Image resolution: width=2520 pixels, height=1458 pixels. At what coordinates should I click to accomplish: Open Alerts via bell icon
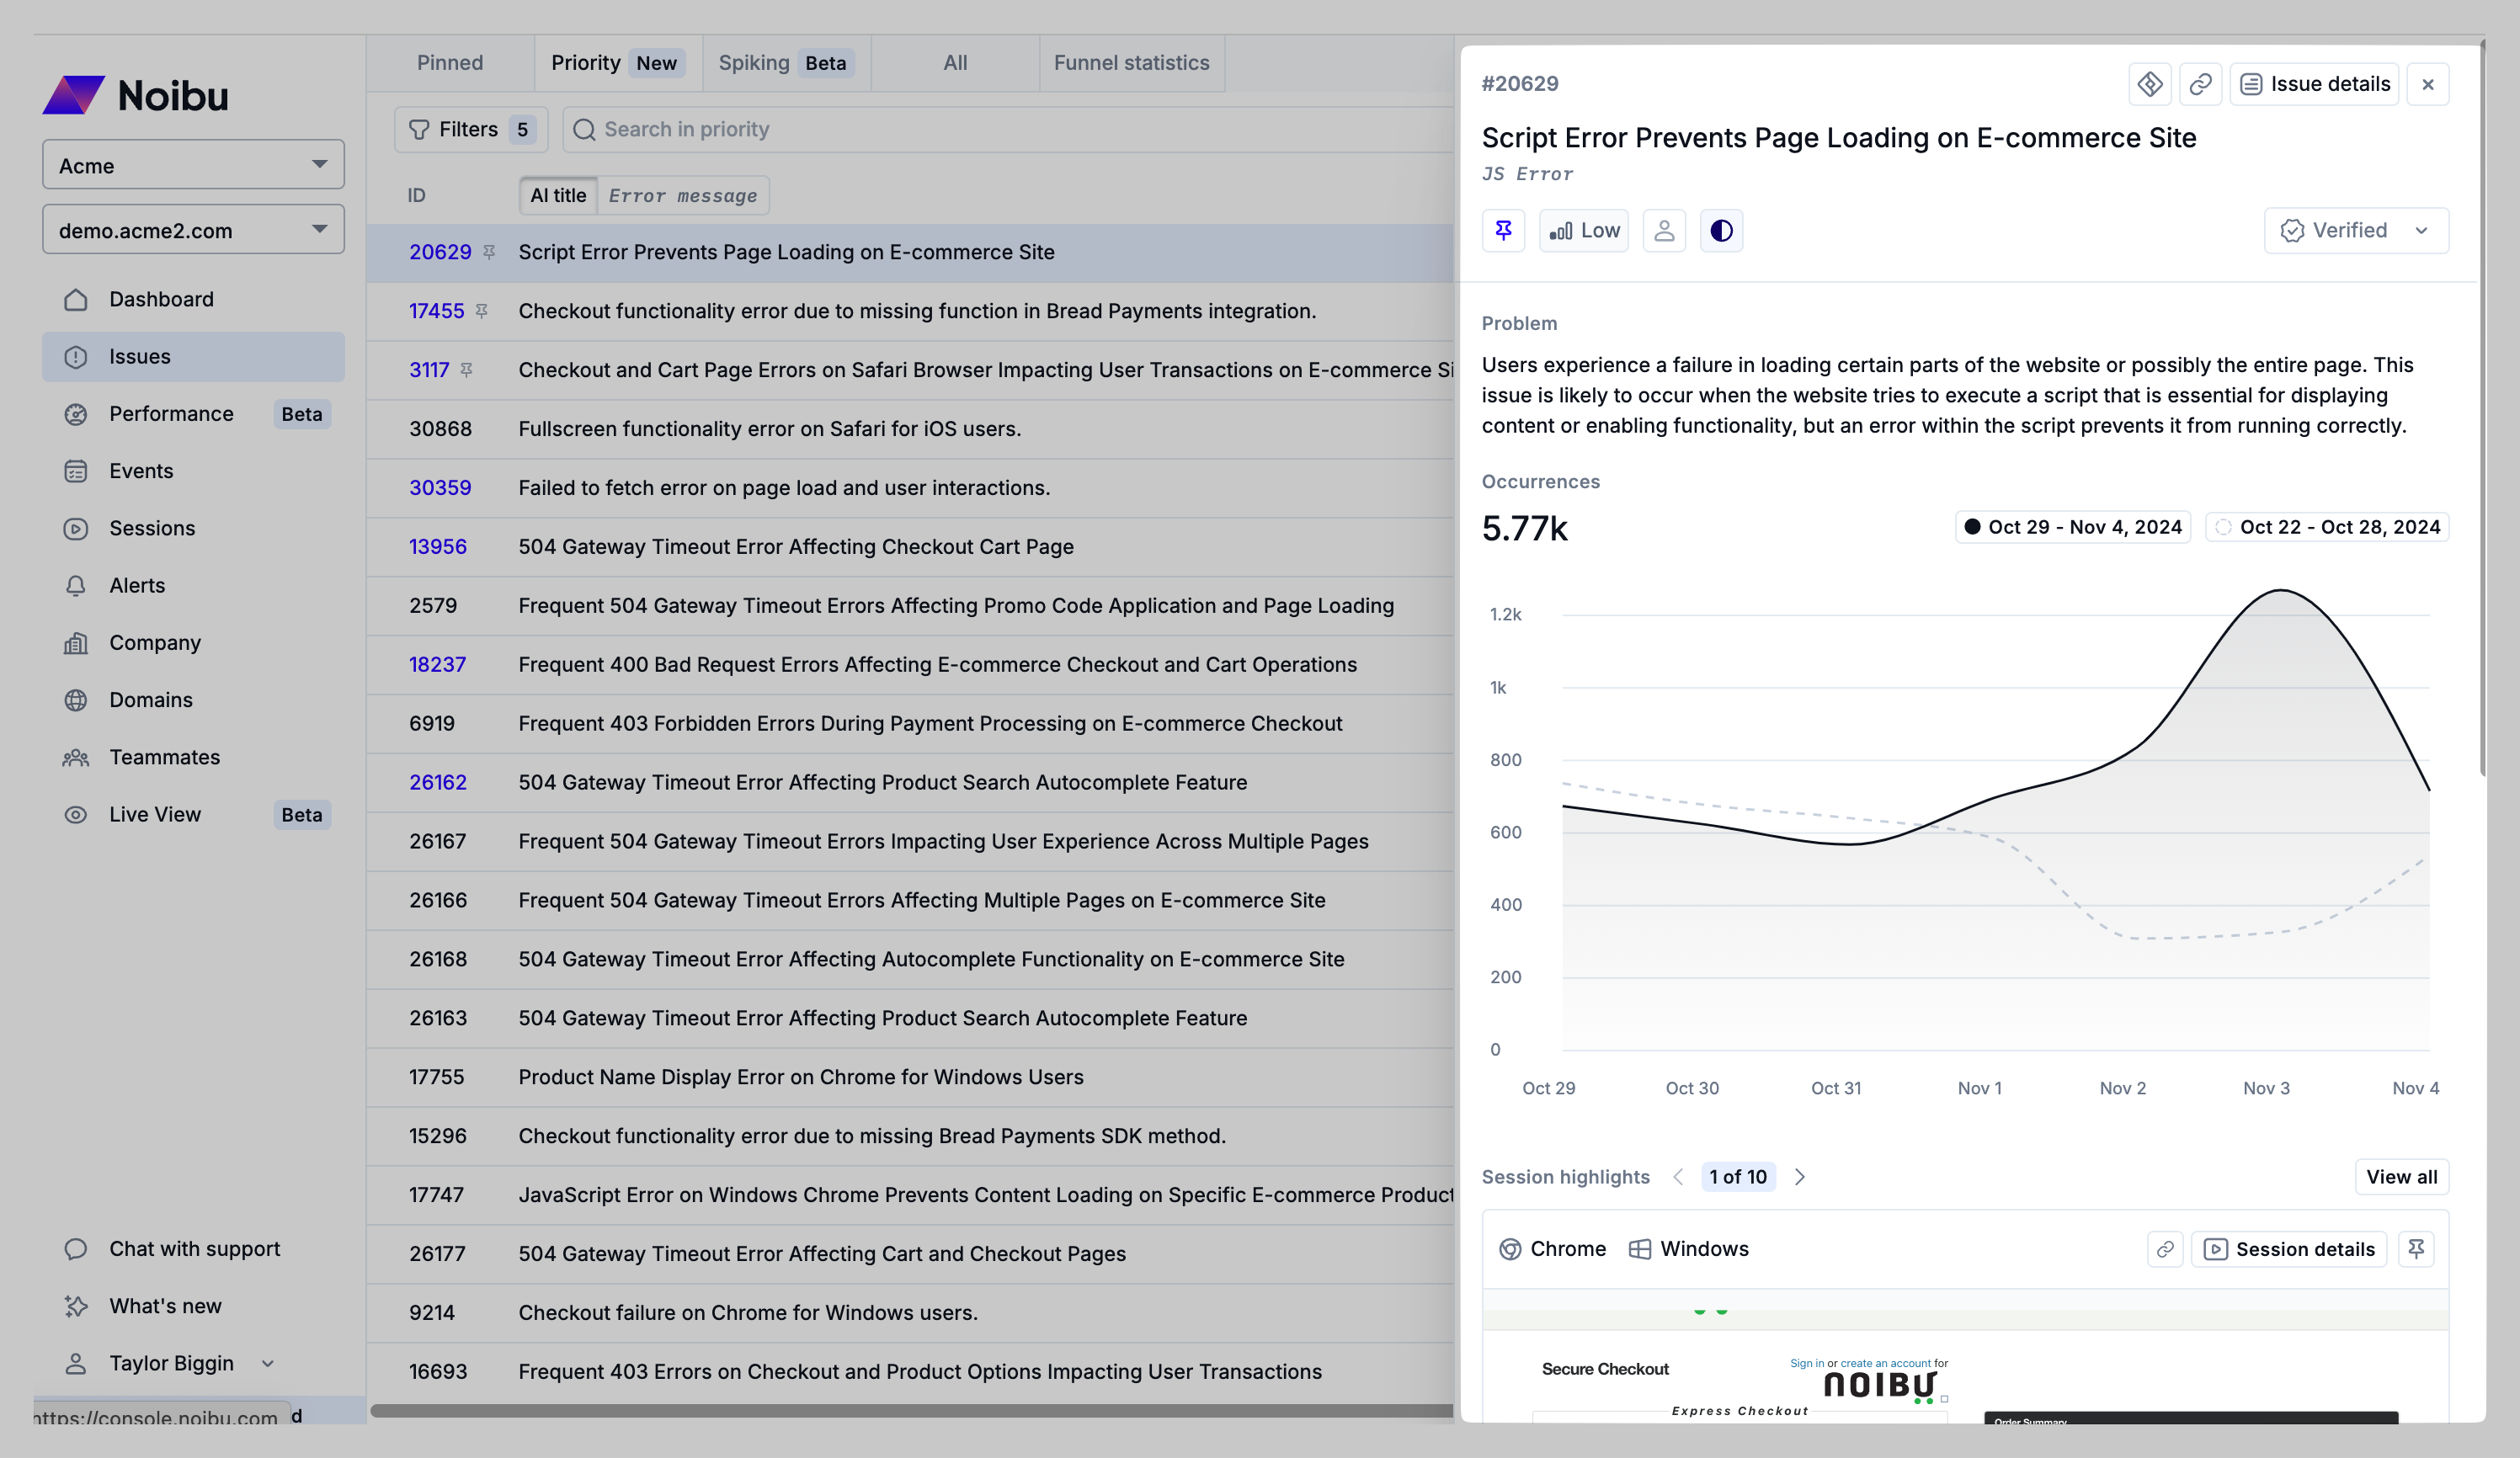click(x=76, y=586)
